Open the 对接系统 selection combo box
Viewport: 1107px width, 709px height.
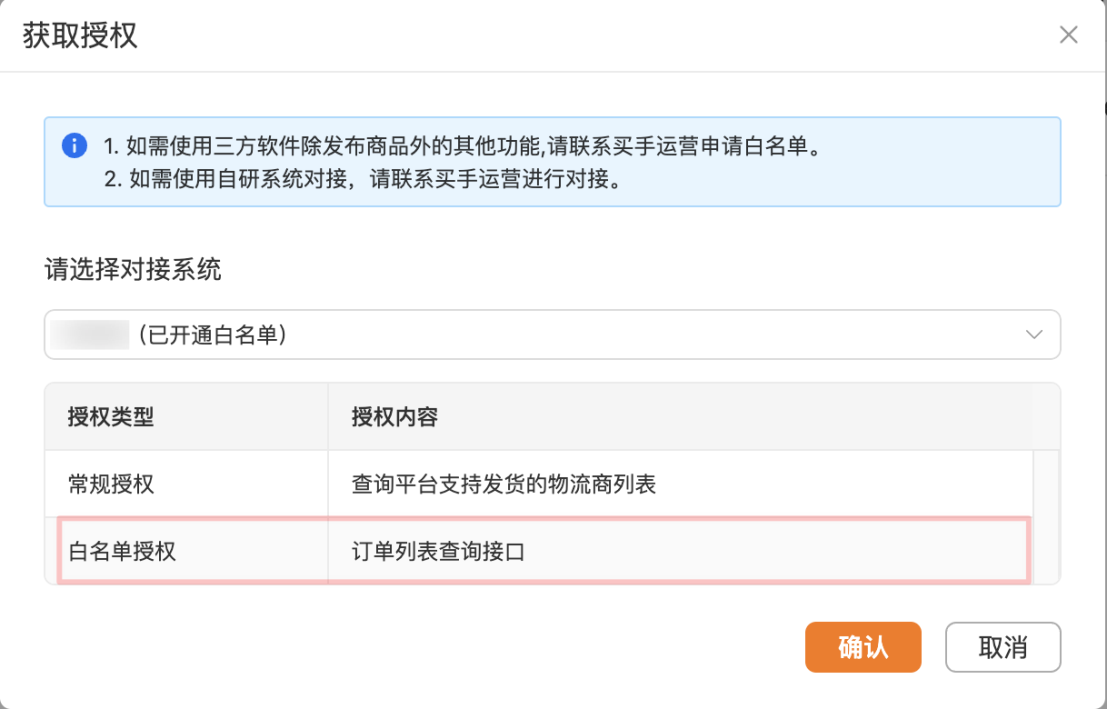pyautogui.click(x=552, y=335)
